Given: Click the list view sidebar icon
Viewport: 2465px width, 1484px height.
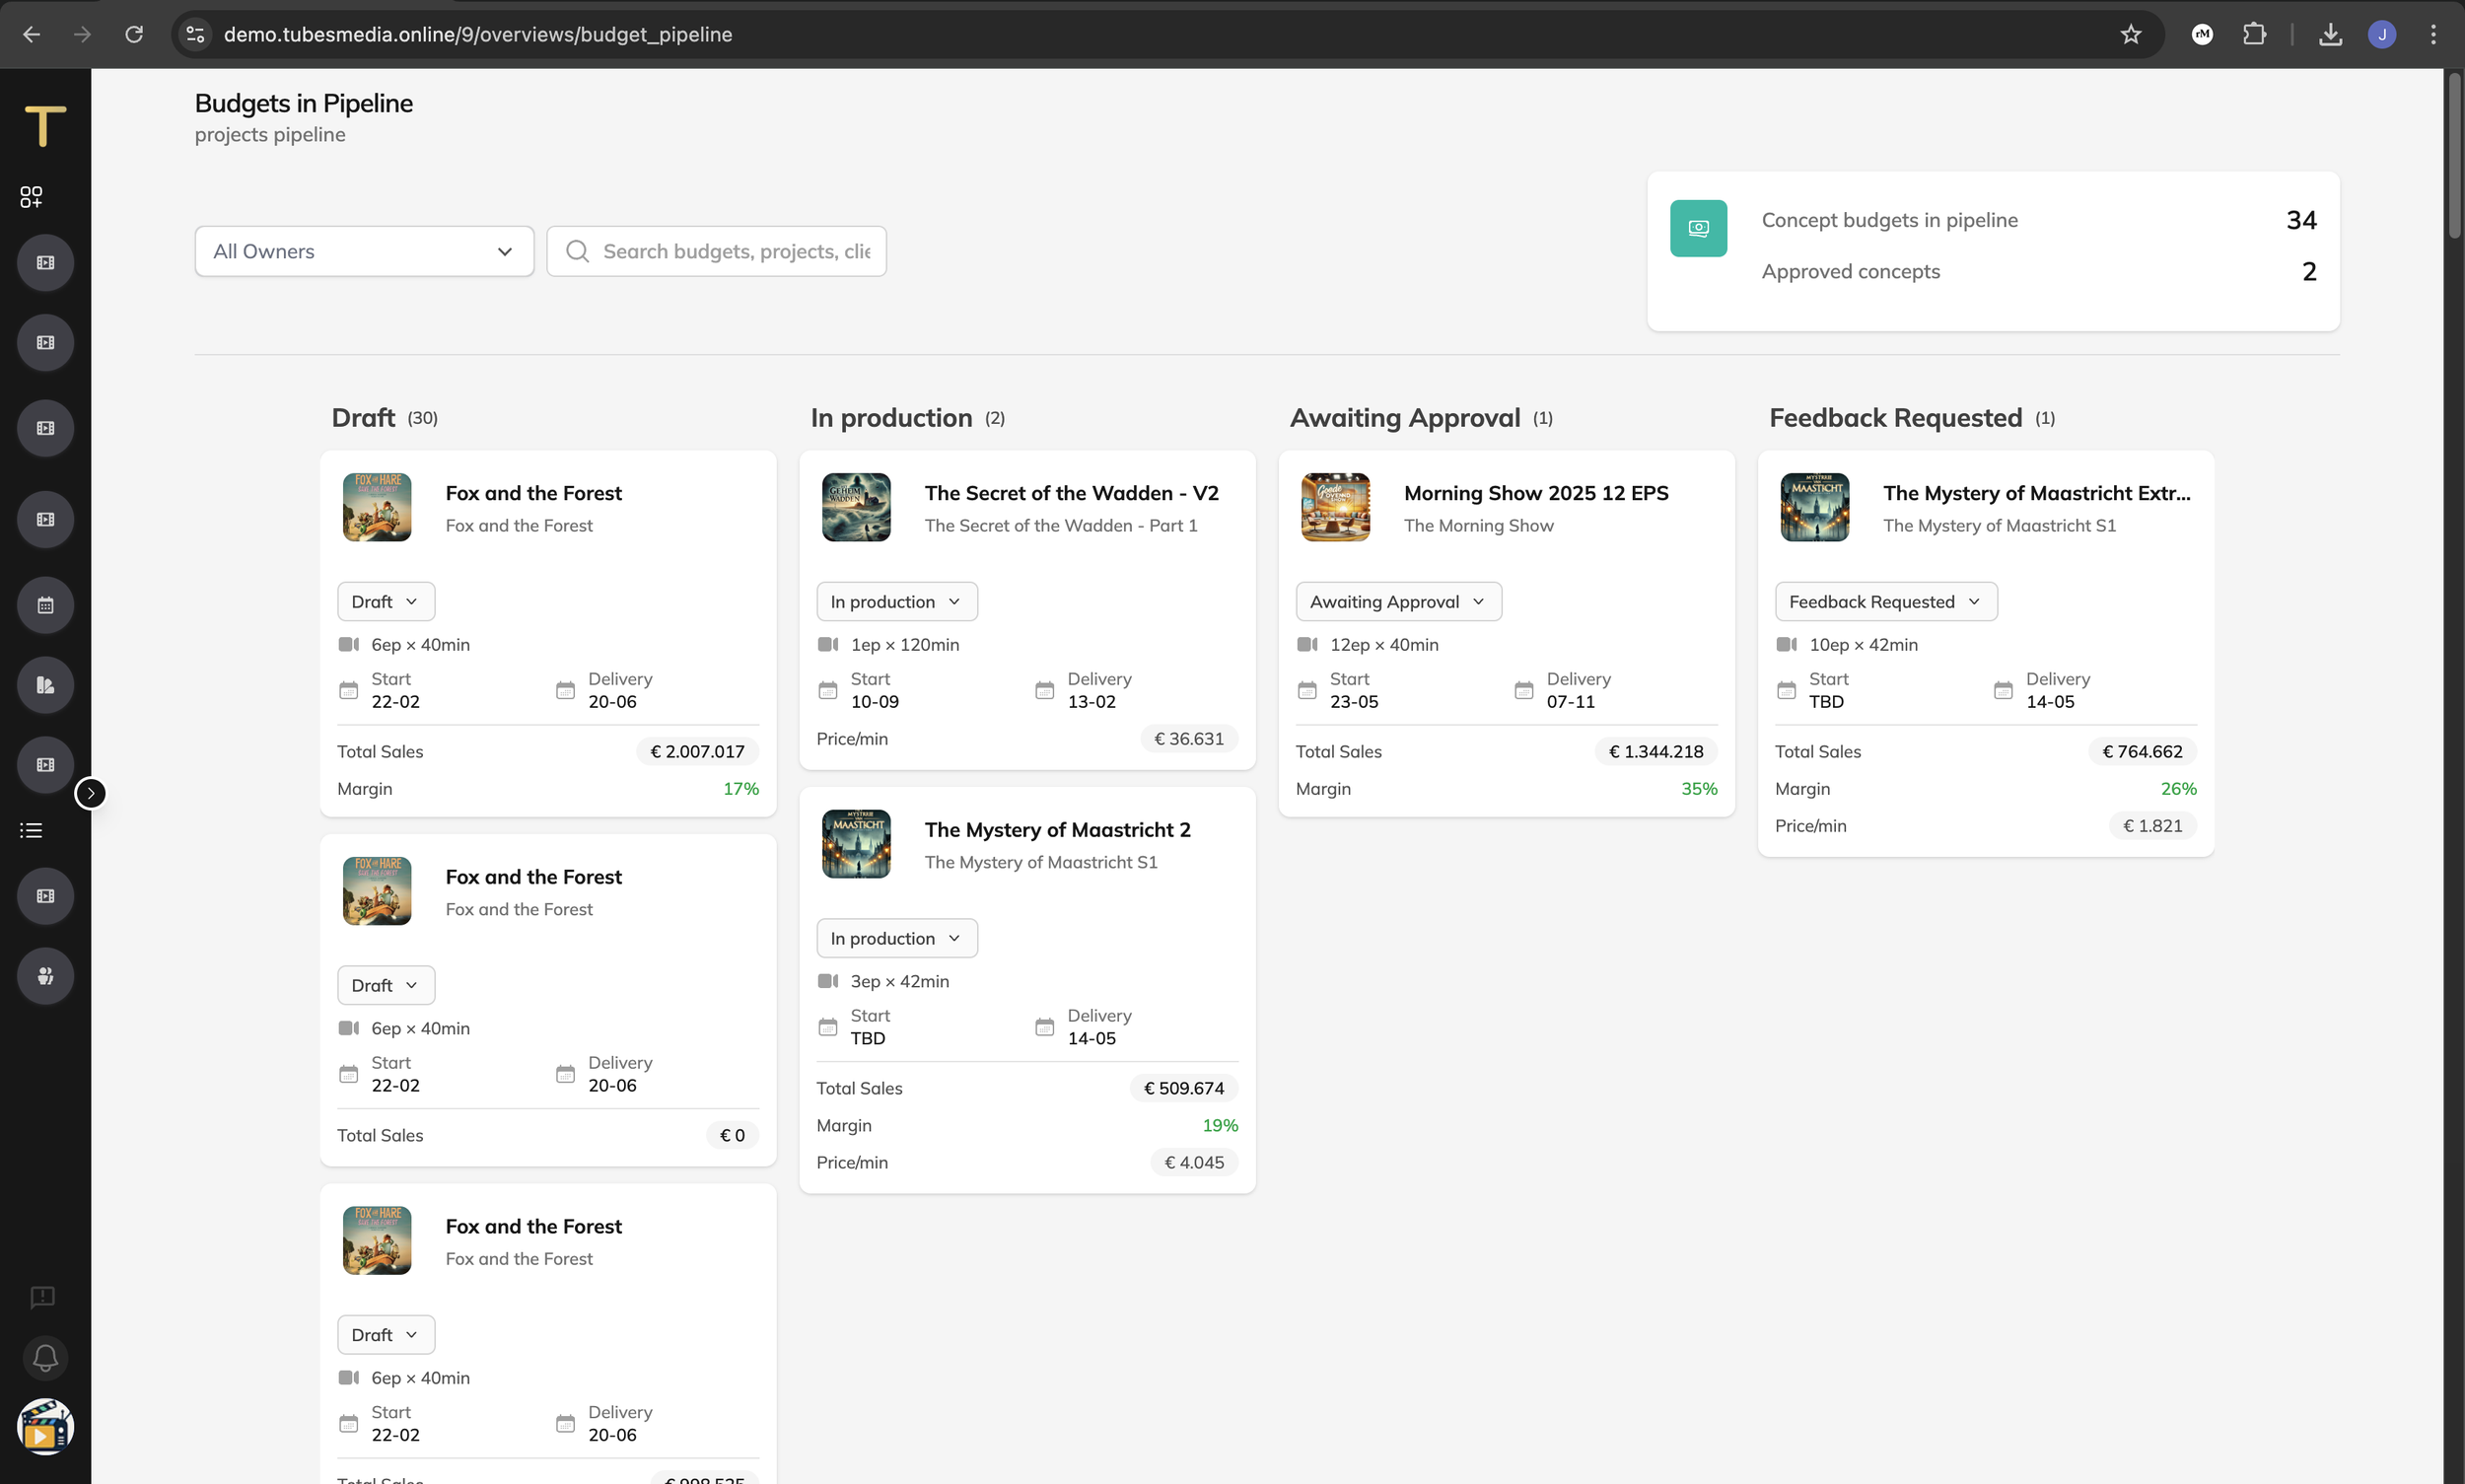Looking at the screenshot, I should click(31, 830).
